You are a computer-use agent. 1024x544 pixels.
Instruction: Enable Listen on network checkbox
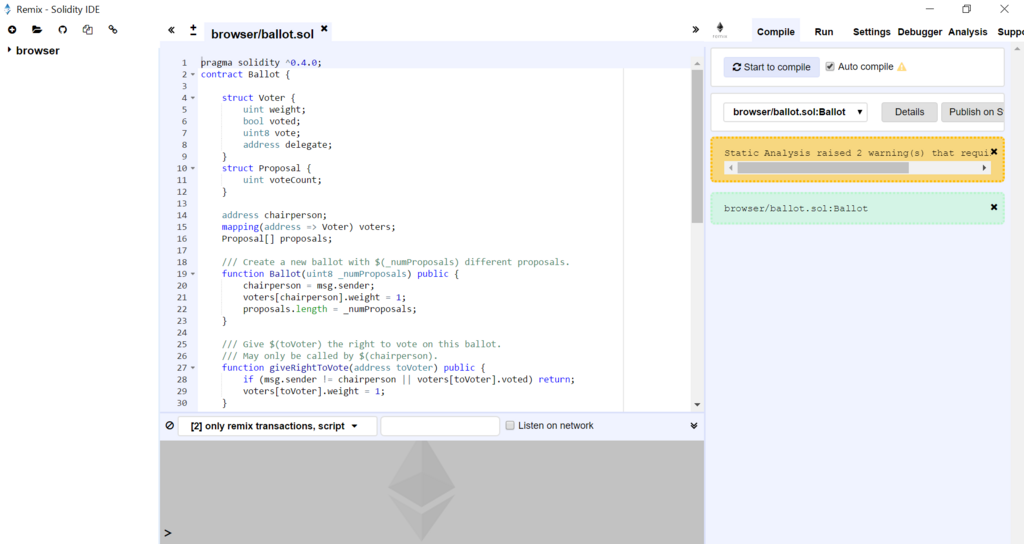tap(510, 425)
